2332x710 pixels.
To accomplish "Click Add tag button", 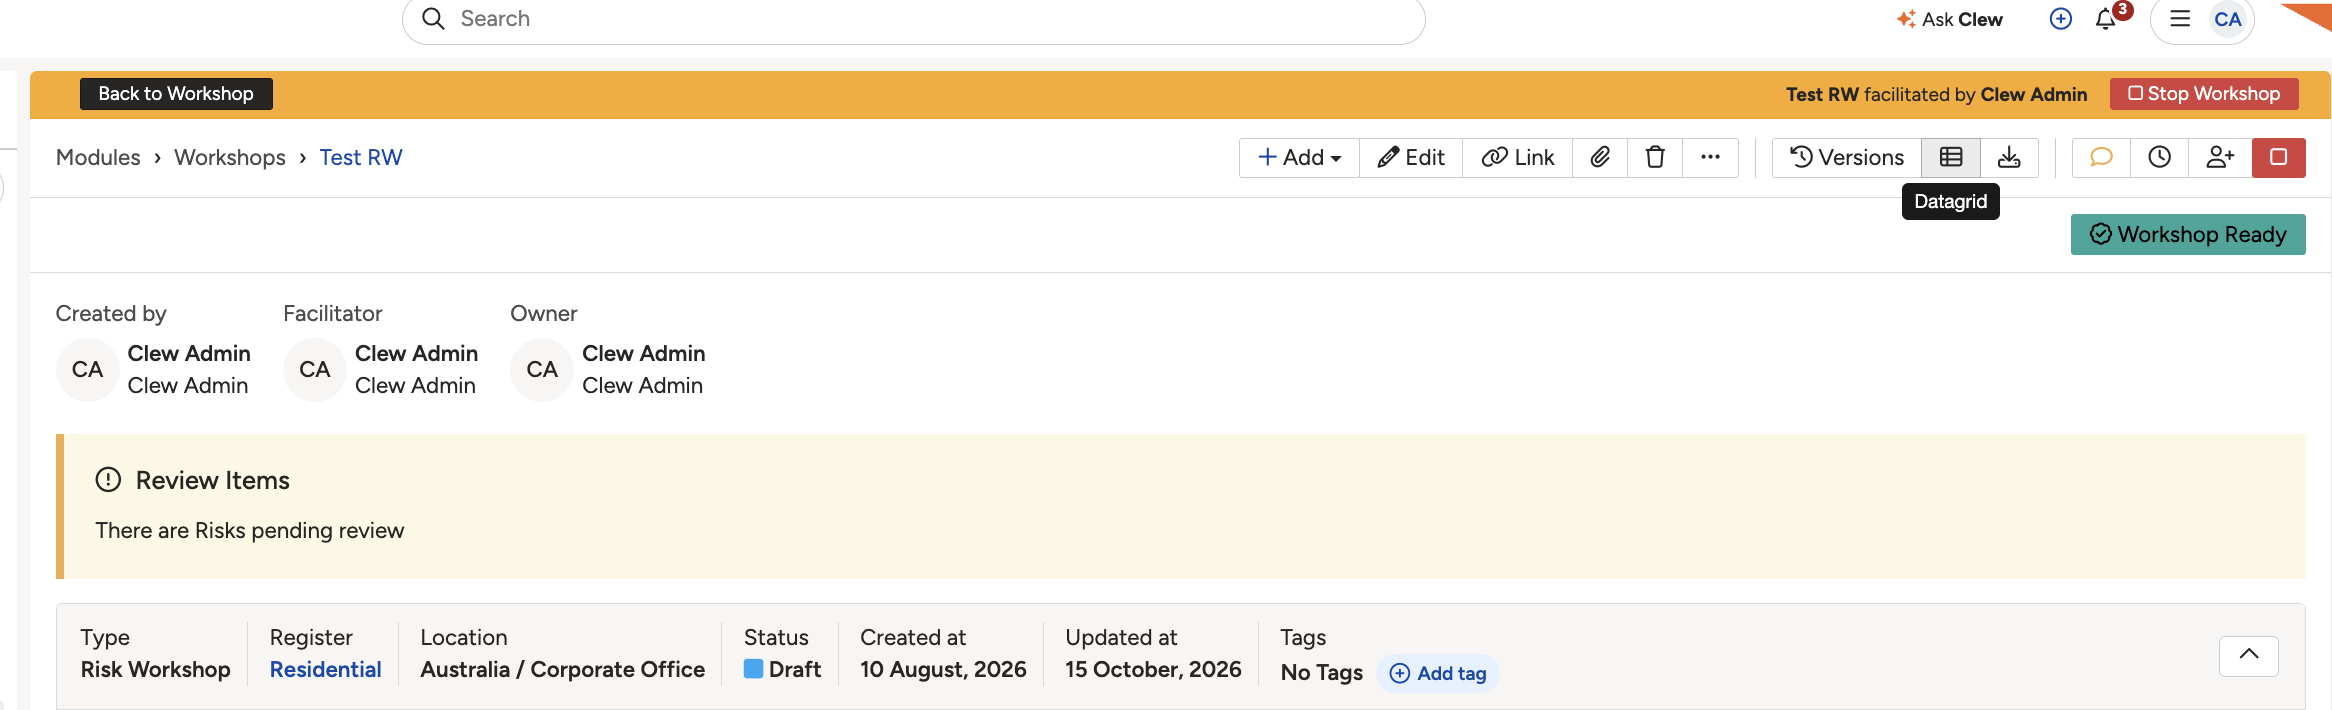I will (x=1438, y=674).
